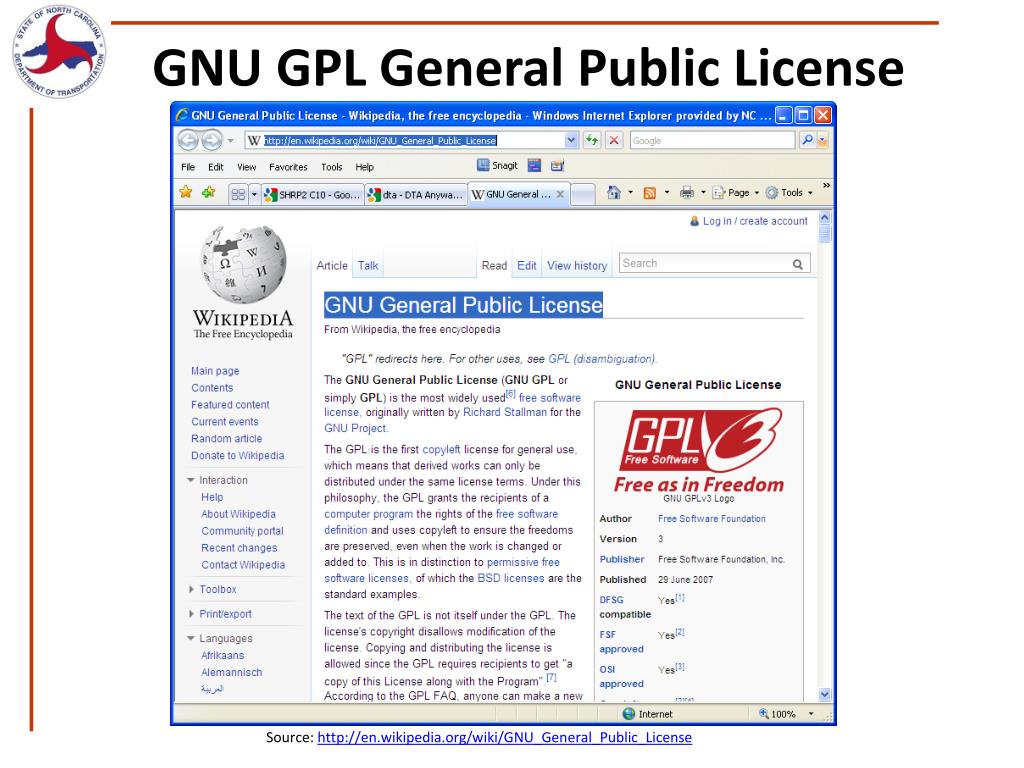Open the Main page sidebar link

pyautogui.click(x=215, y=371)
